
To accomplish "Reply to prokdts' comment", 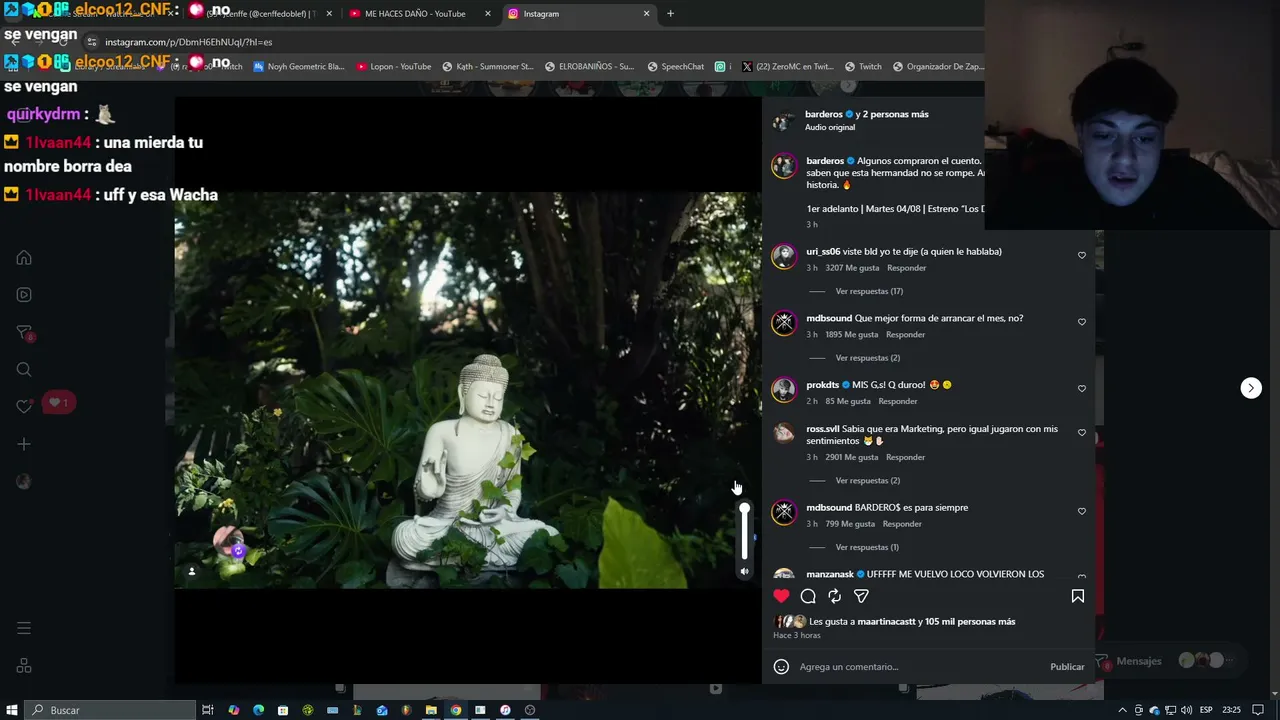I will [897, 402].
